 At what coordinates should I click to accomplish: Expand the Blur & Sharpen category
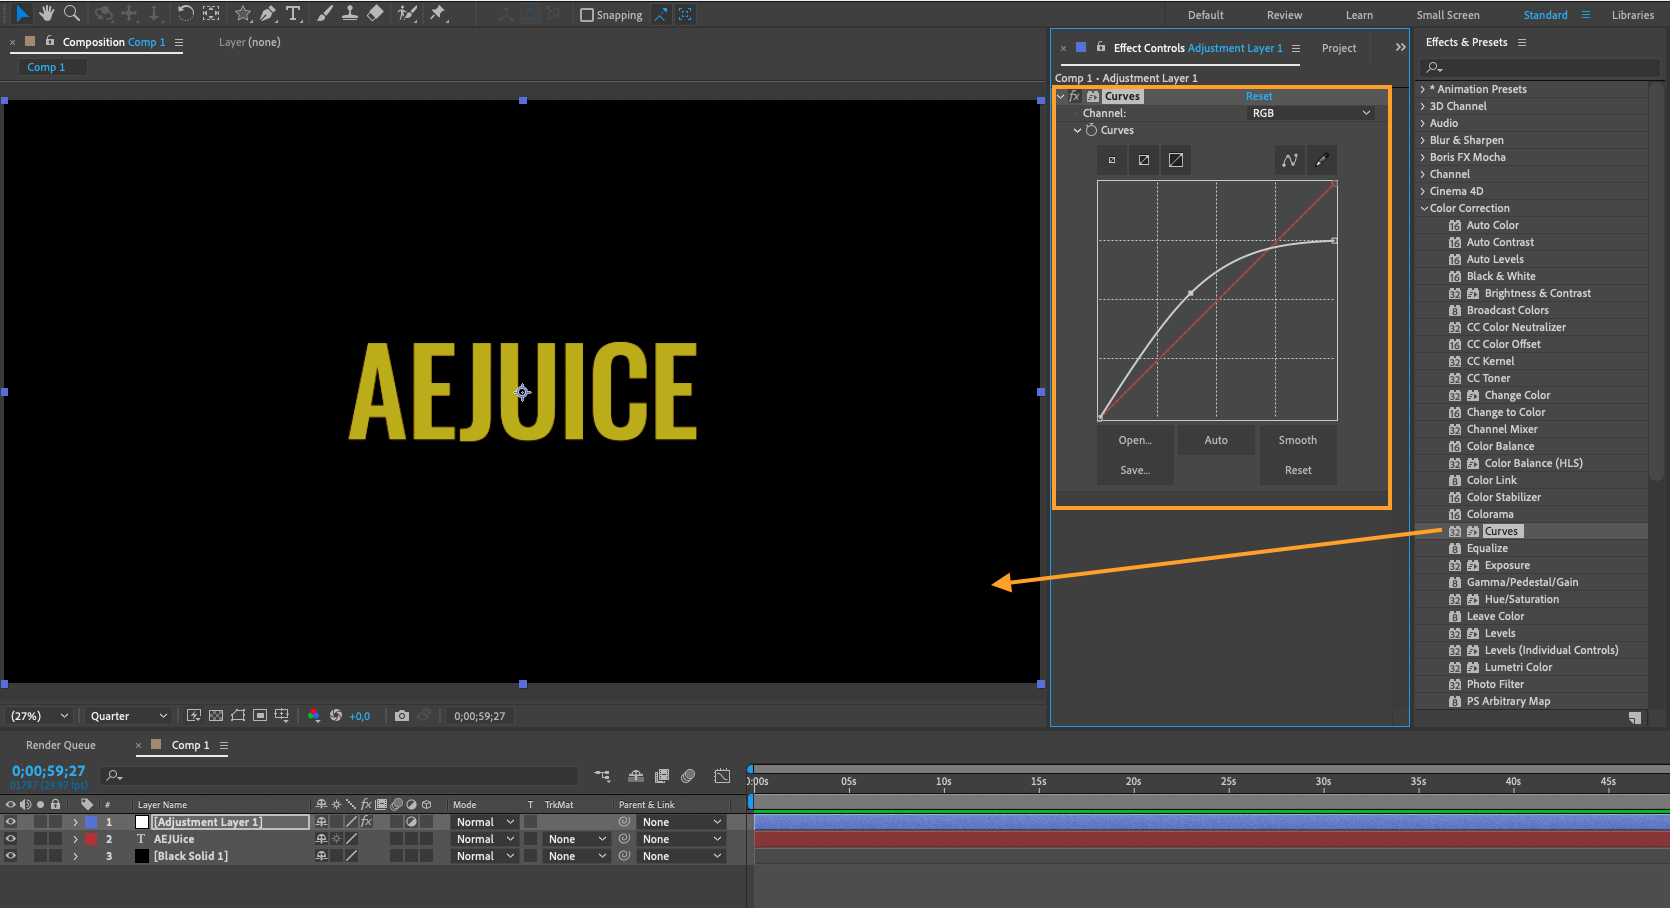point(1423,140)
